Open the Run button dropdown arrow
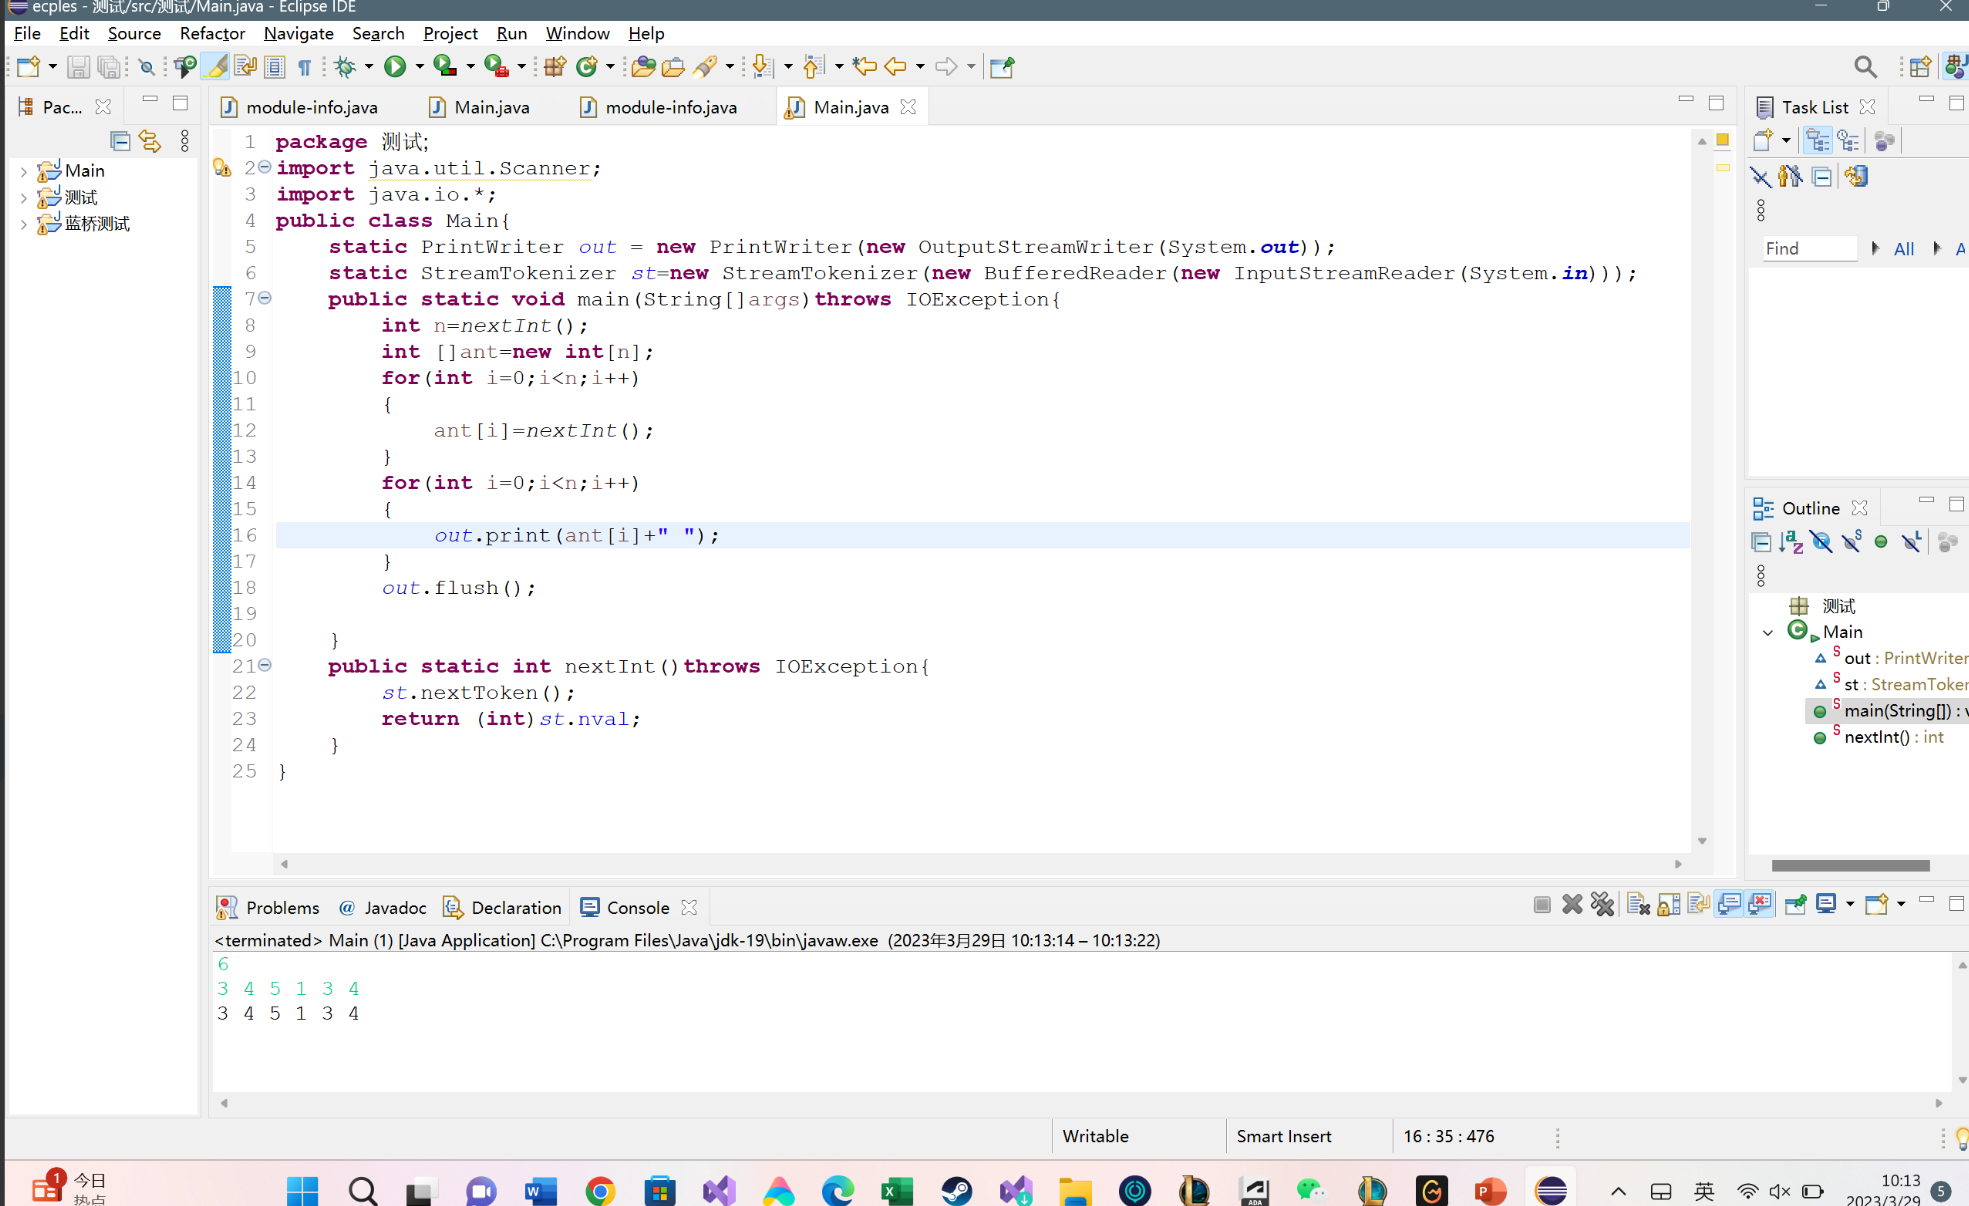Viewport: 1969px width, 1206px height. click(419, 67)
